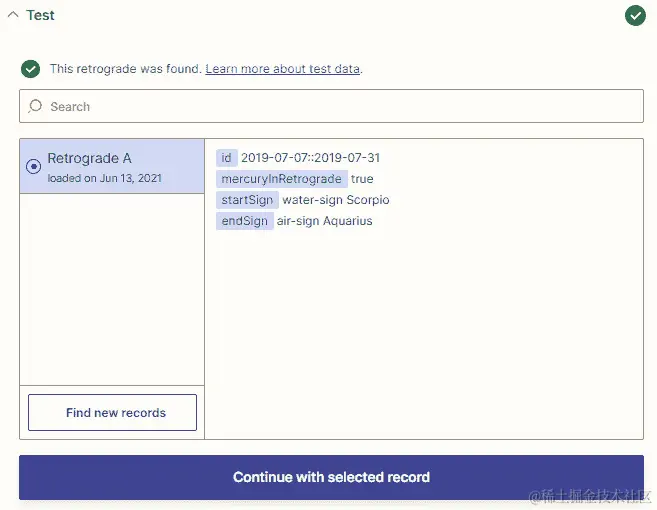Collapse the Test section chevron
The width and height of the screenshot is (657, 510).
pyautogui.click(x=13, y=15)
